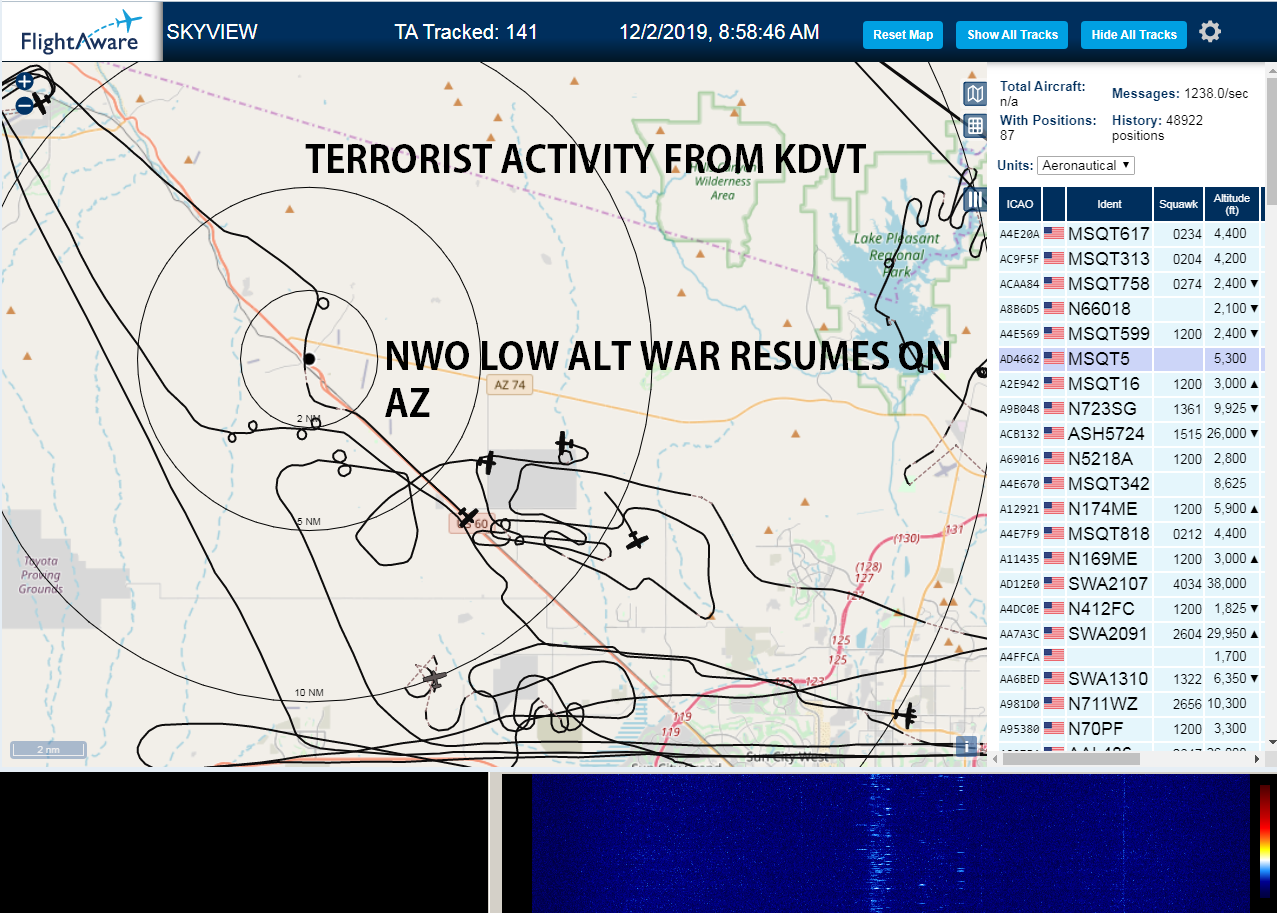Open the map attribution info icon
The height and width of the screenshot is (913, 1277).
pyautogui.click(x=966, y=745)
